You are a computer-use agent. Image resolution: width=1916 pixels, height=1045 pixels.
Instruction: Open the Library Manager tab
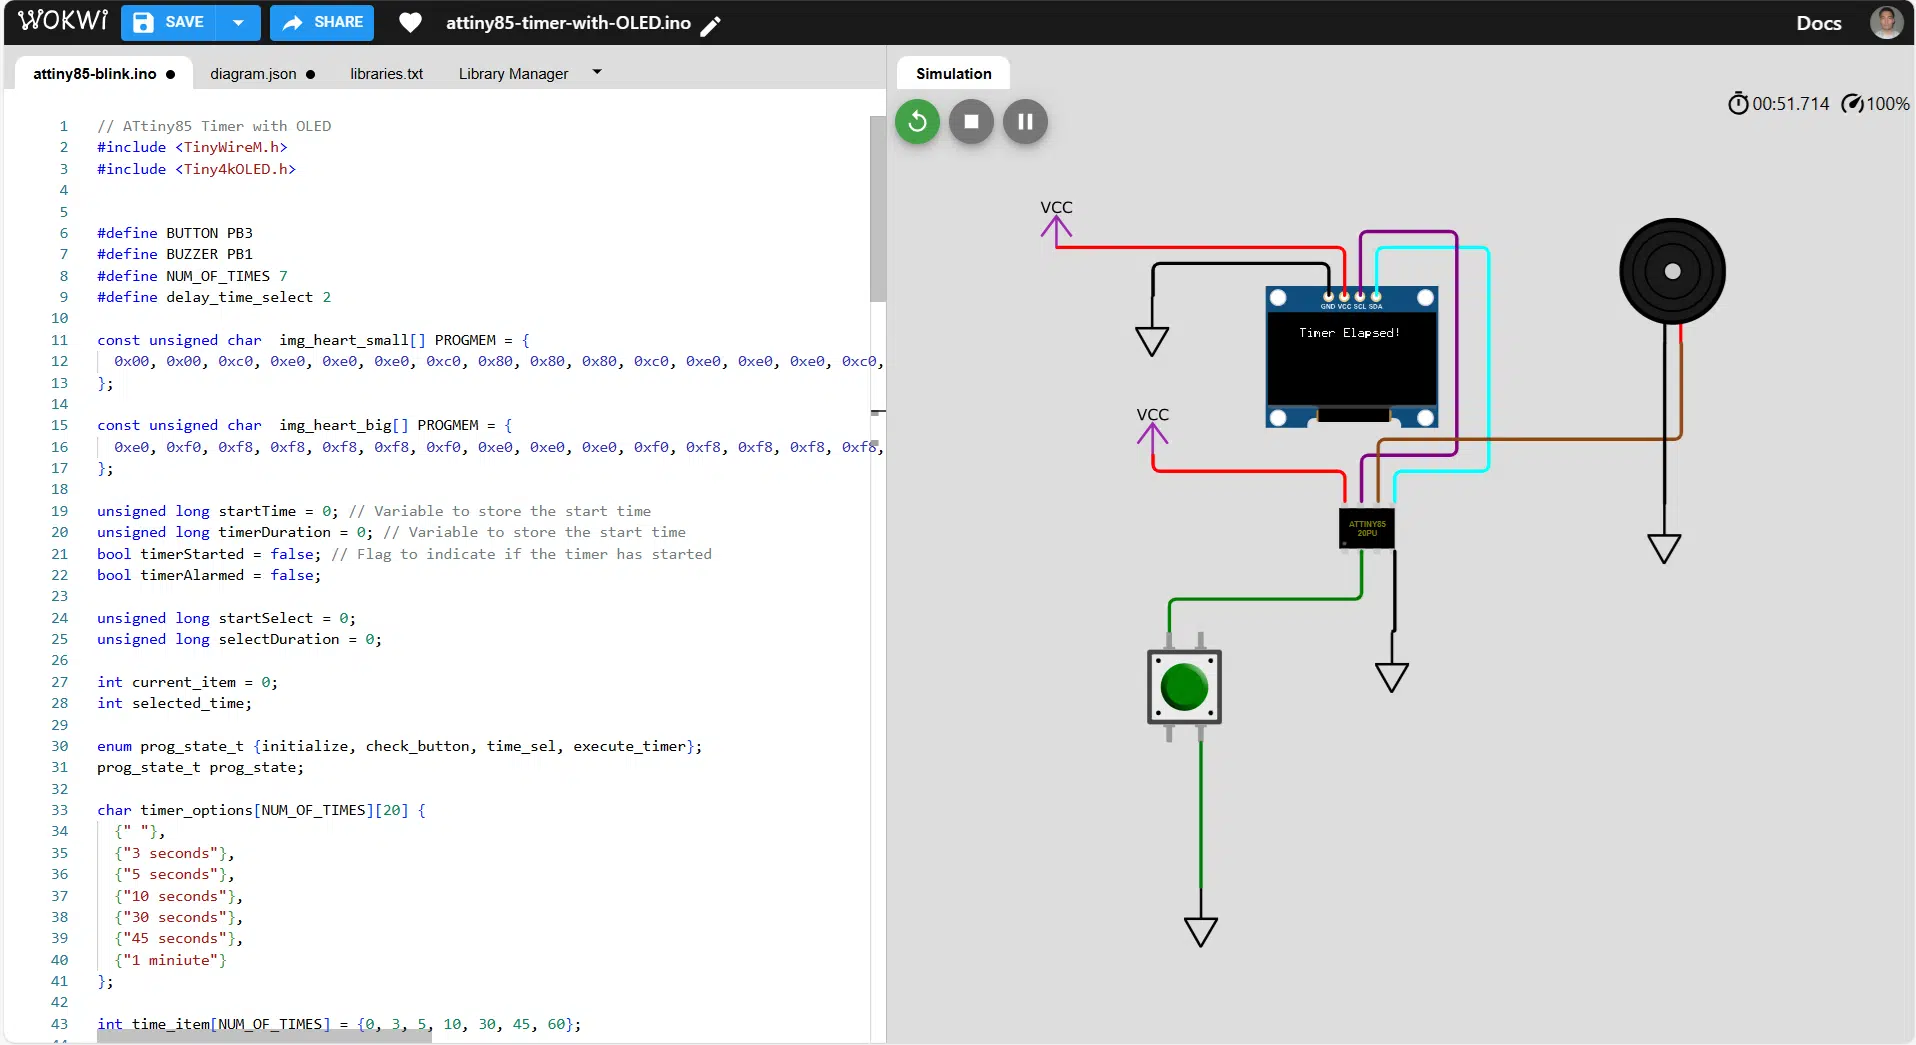coord(513,74)
